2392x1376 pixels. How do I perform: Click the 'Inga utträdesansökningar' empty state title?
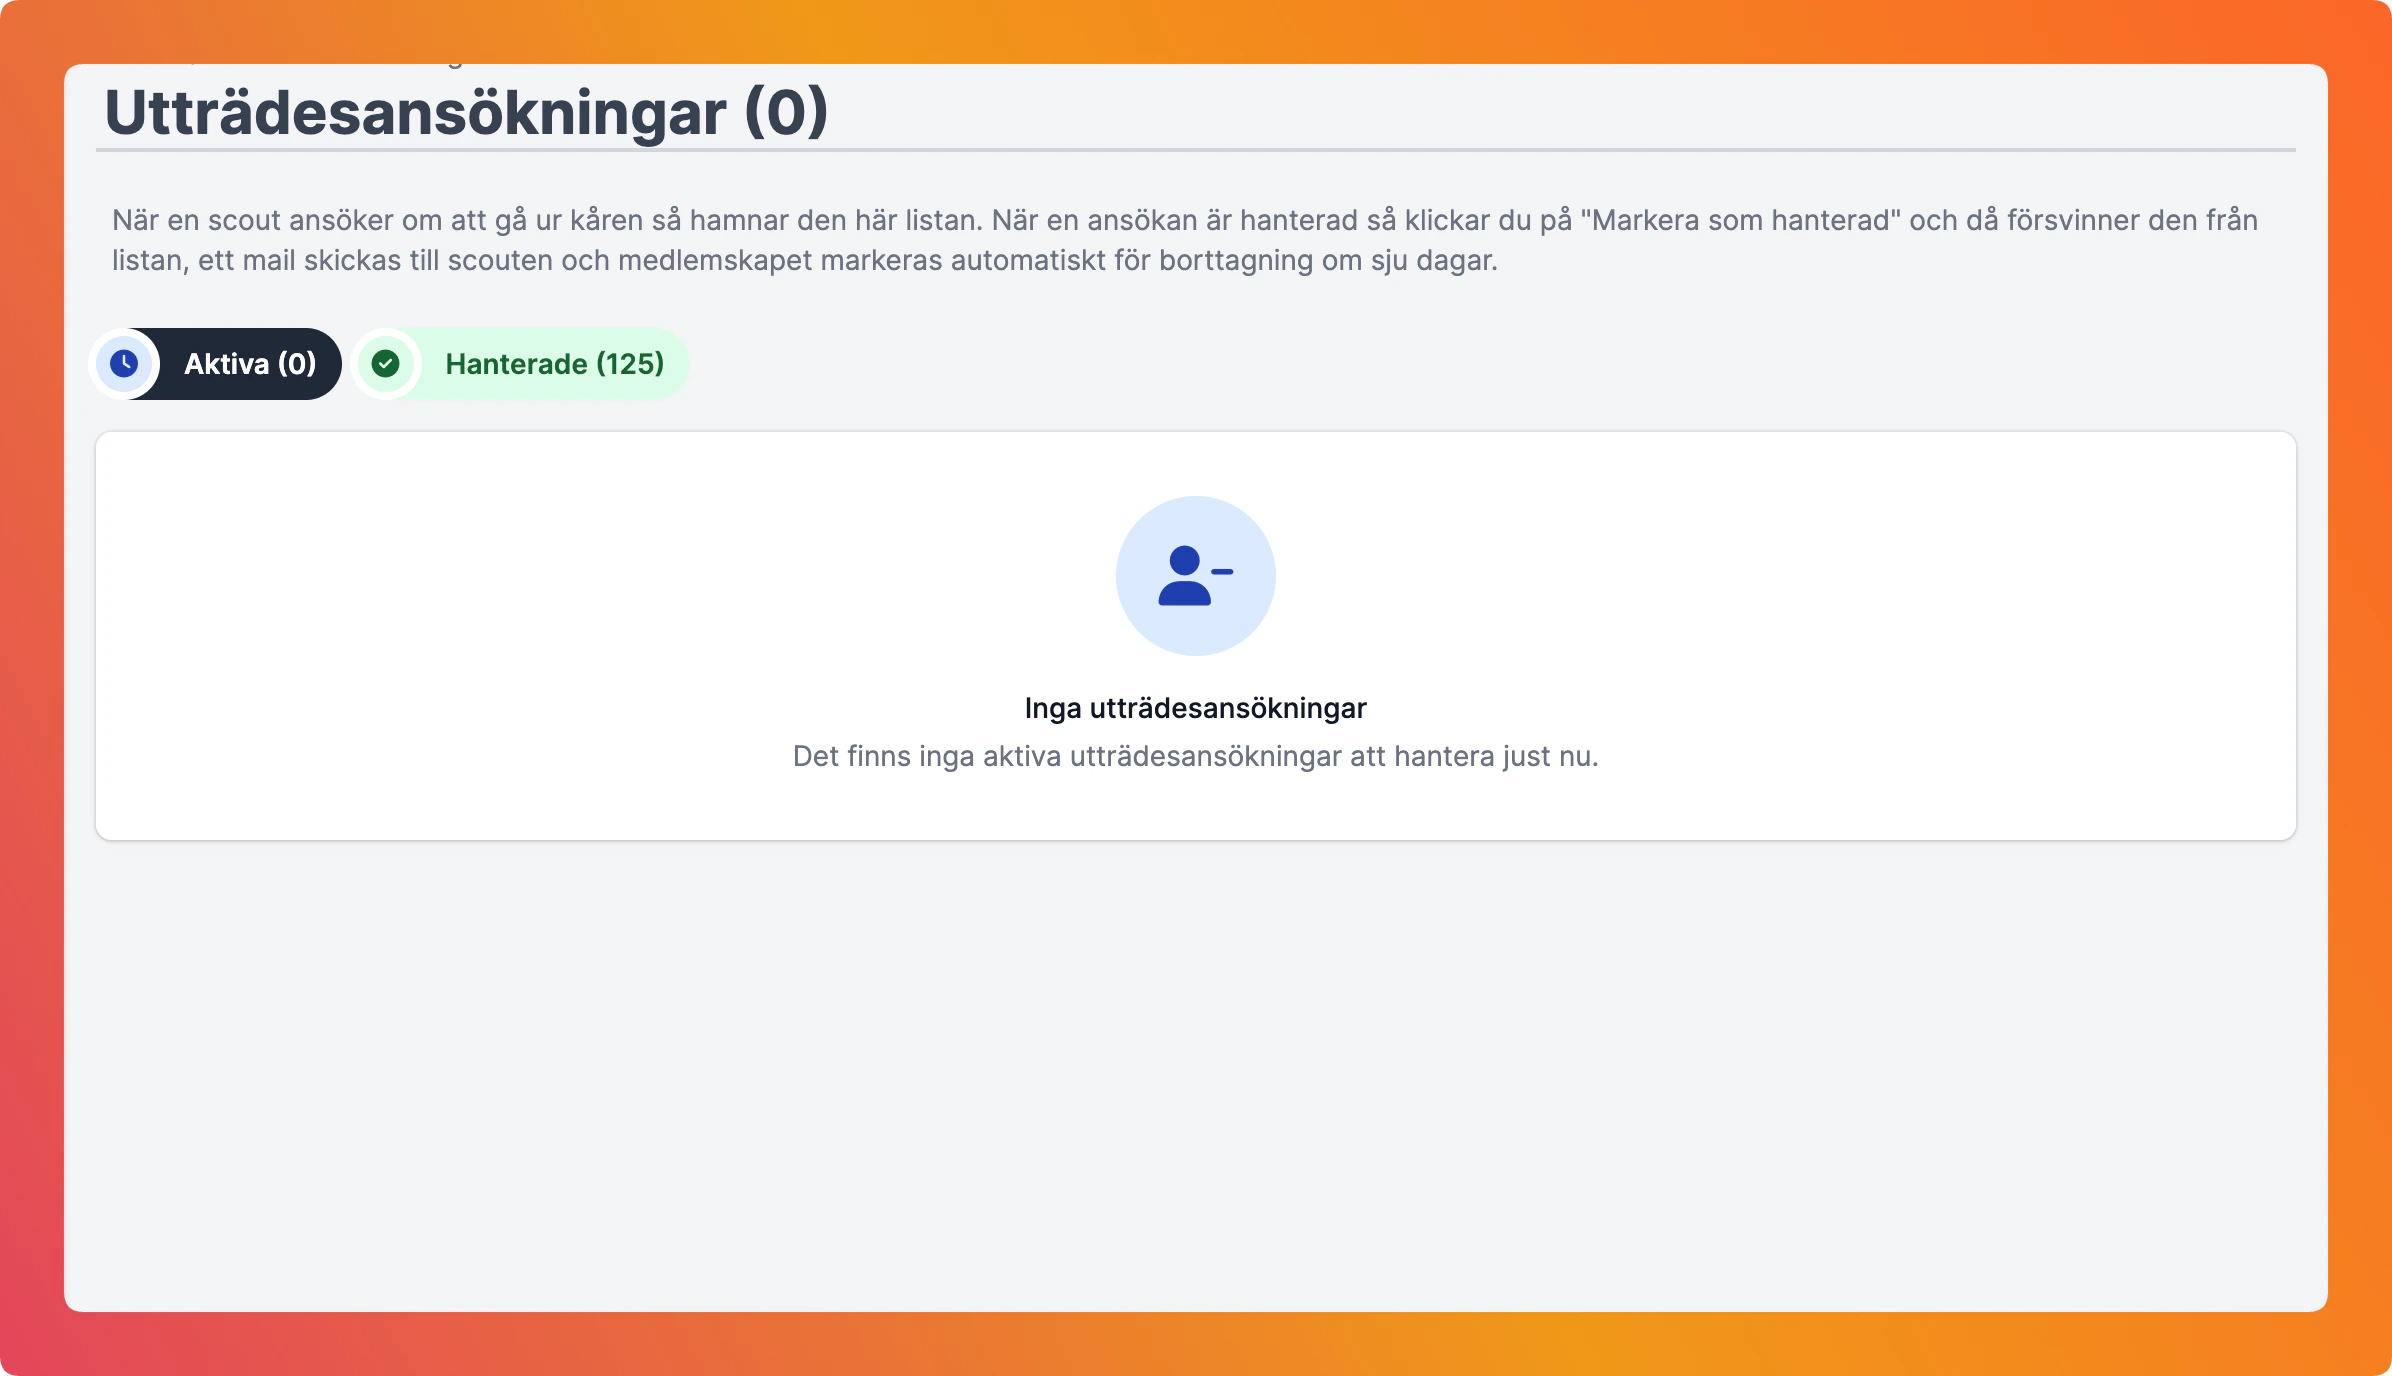pos(1195,708)
